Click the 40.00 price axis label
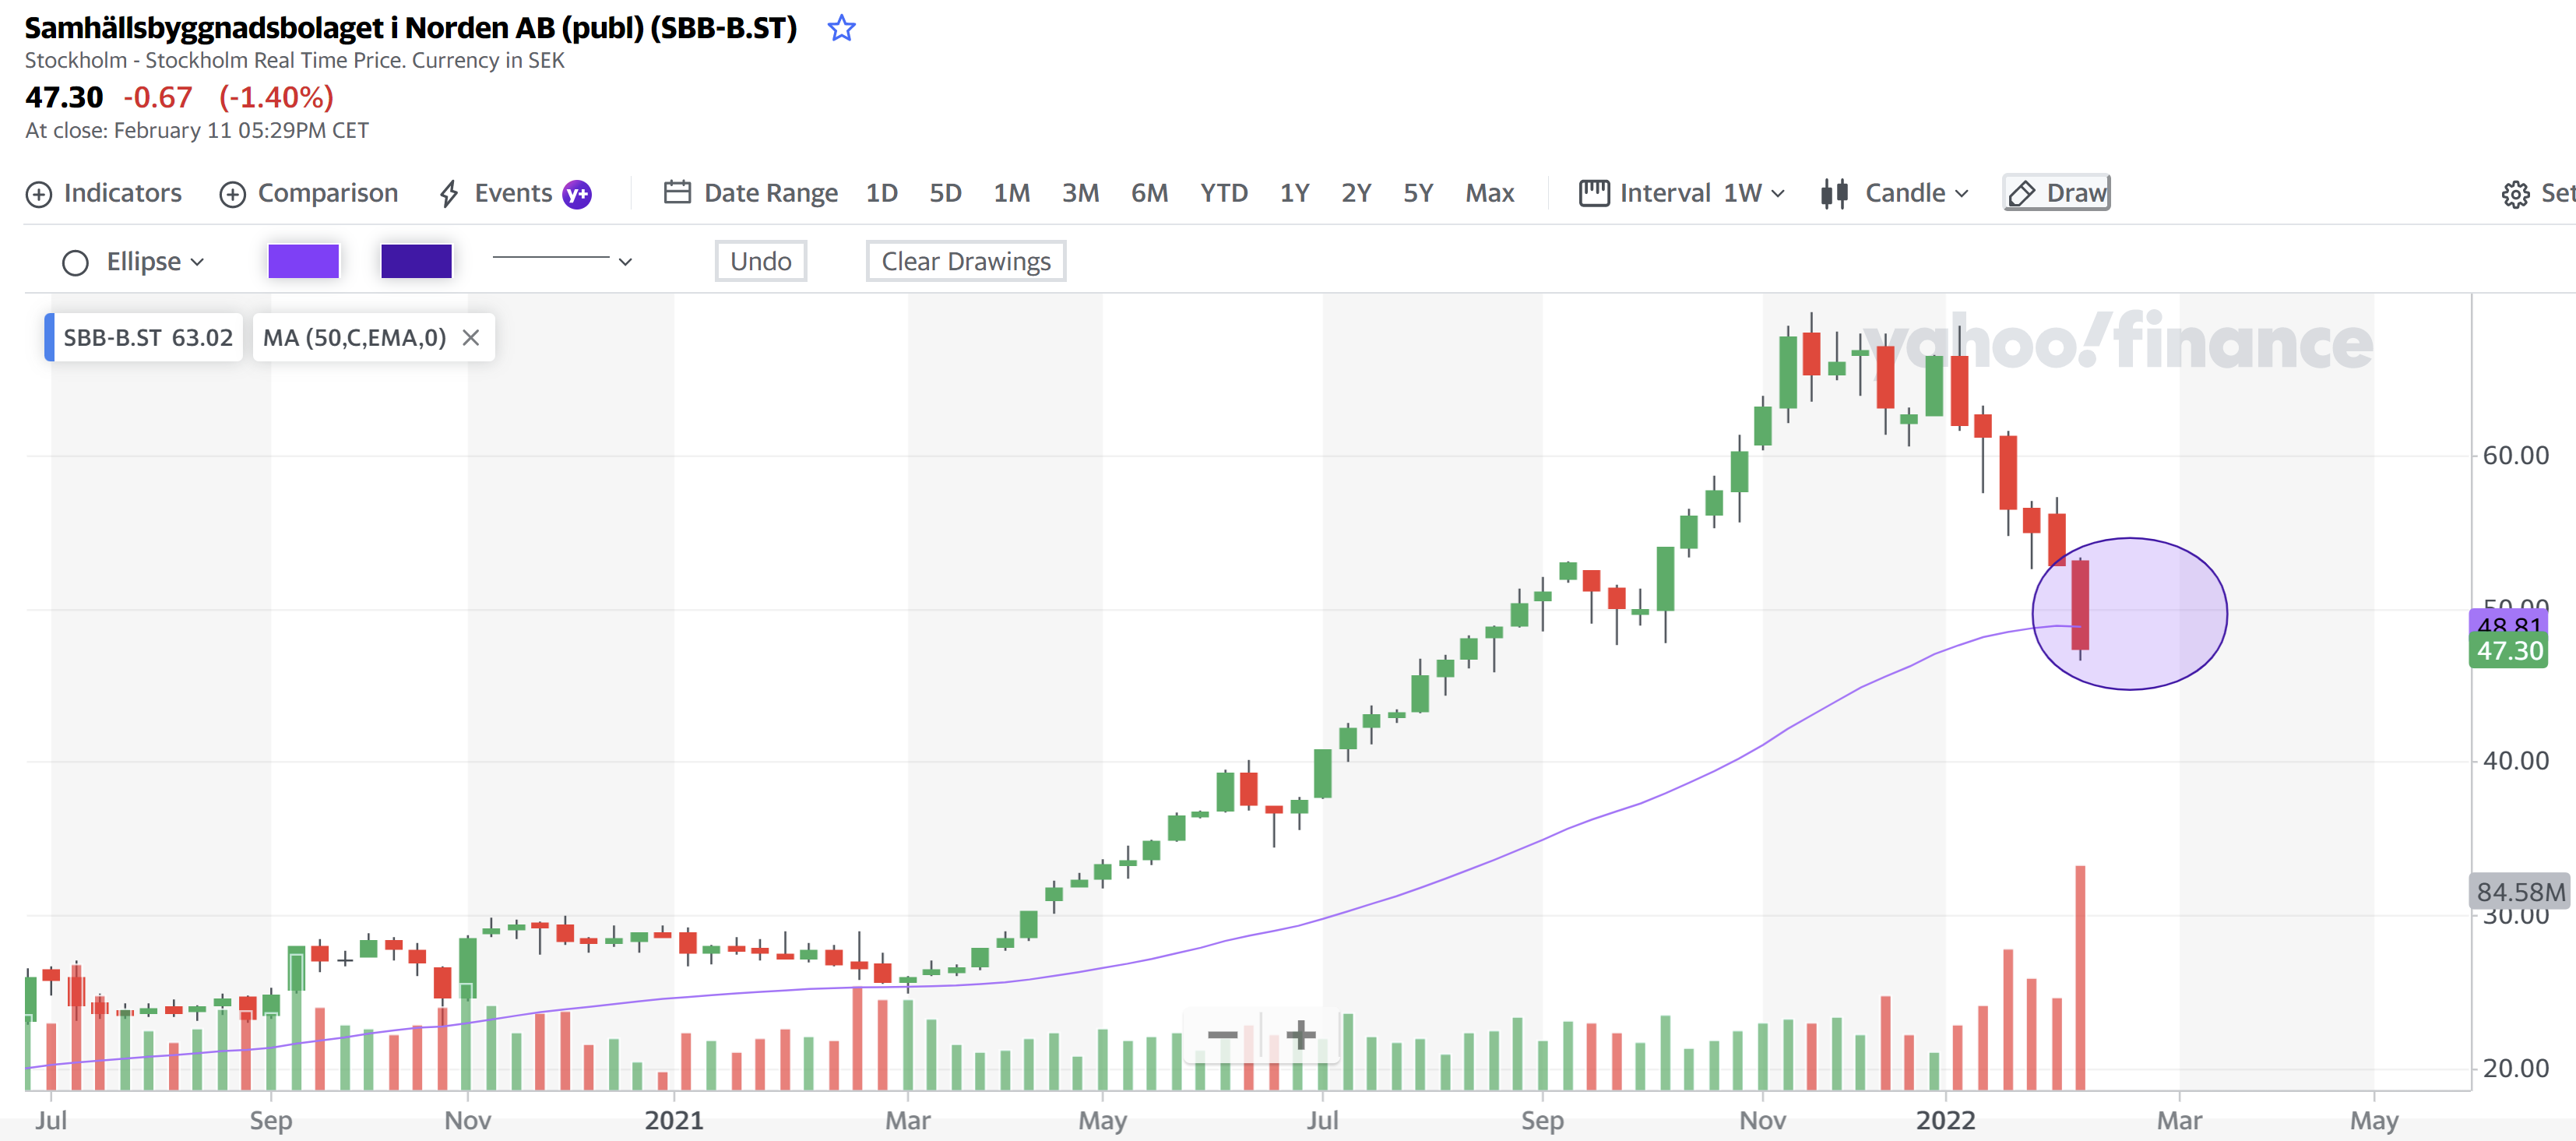This screenshot has height=1141, width=2576. [2516, 761]
